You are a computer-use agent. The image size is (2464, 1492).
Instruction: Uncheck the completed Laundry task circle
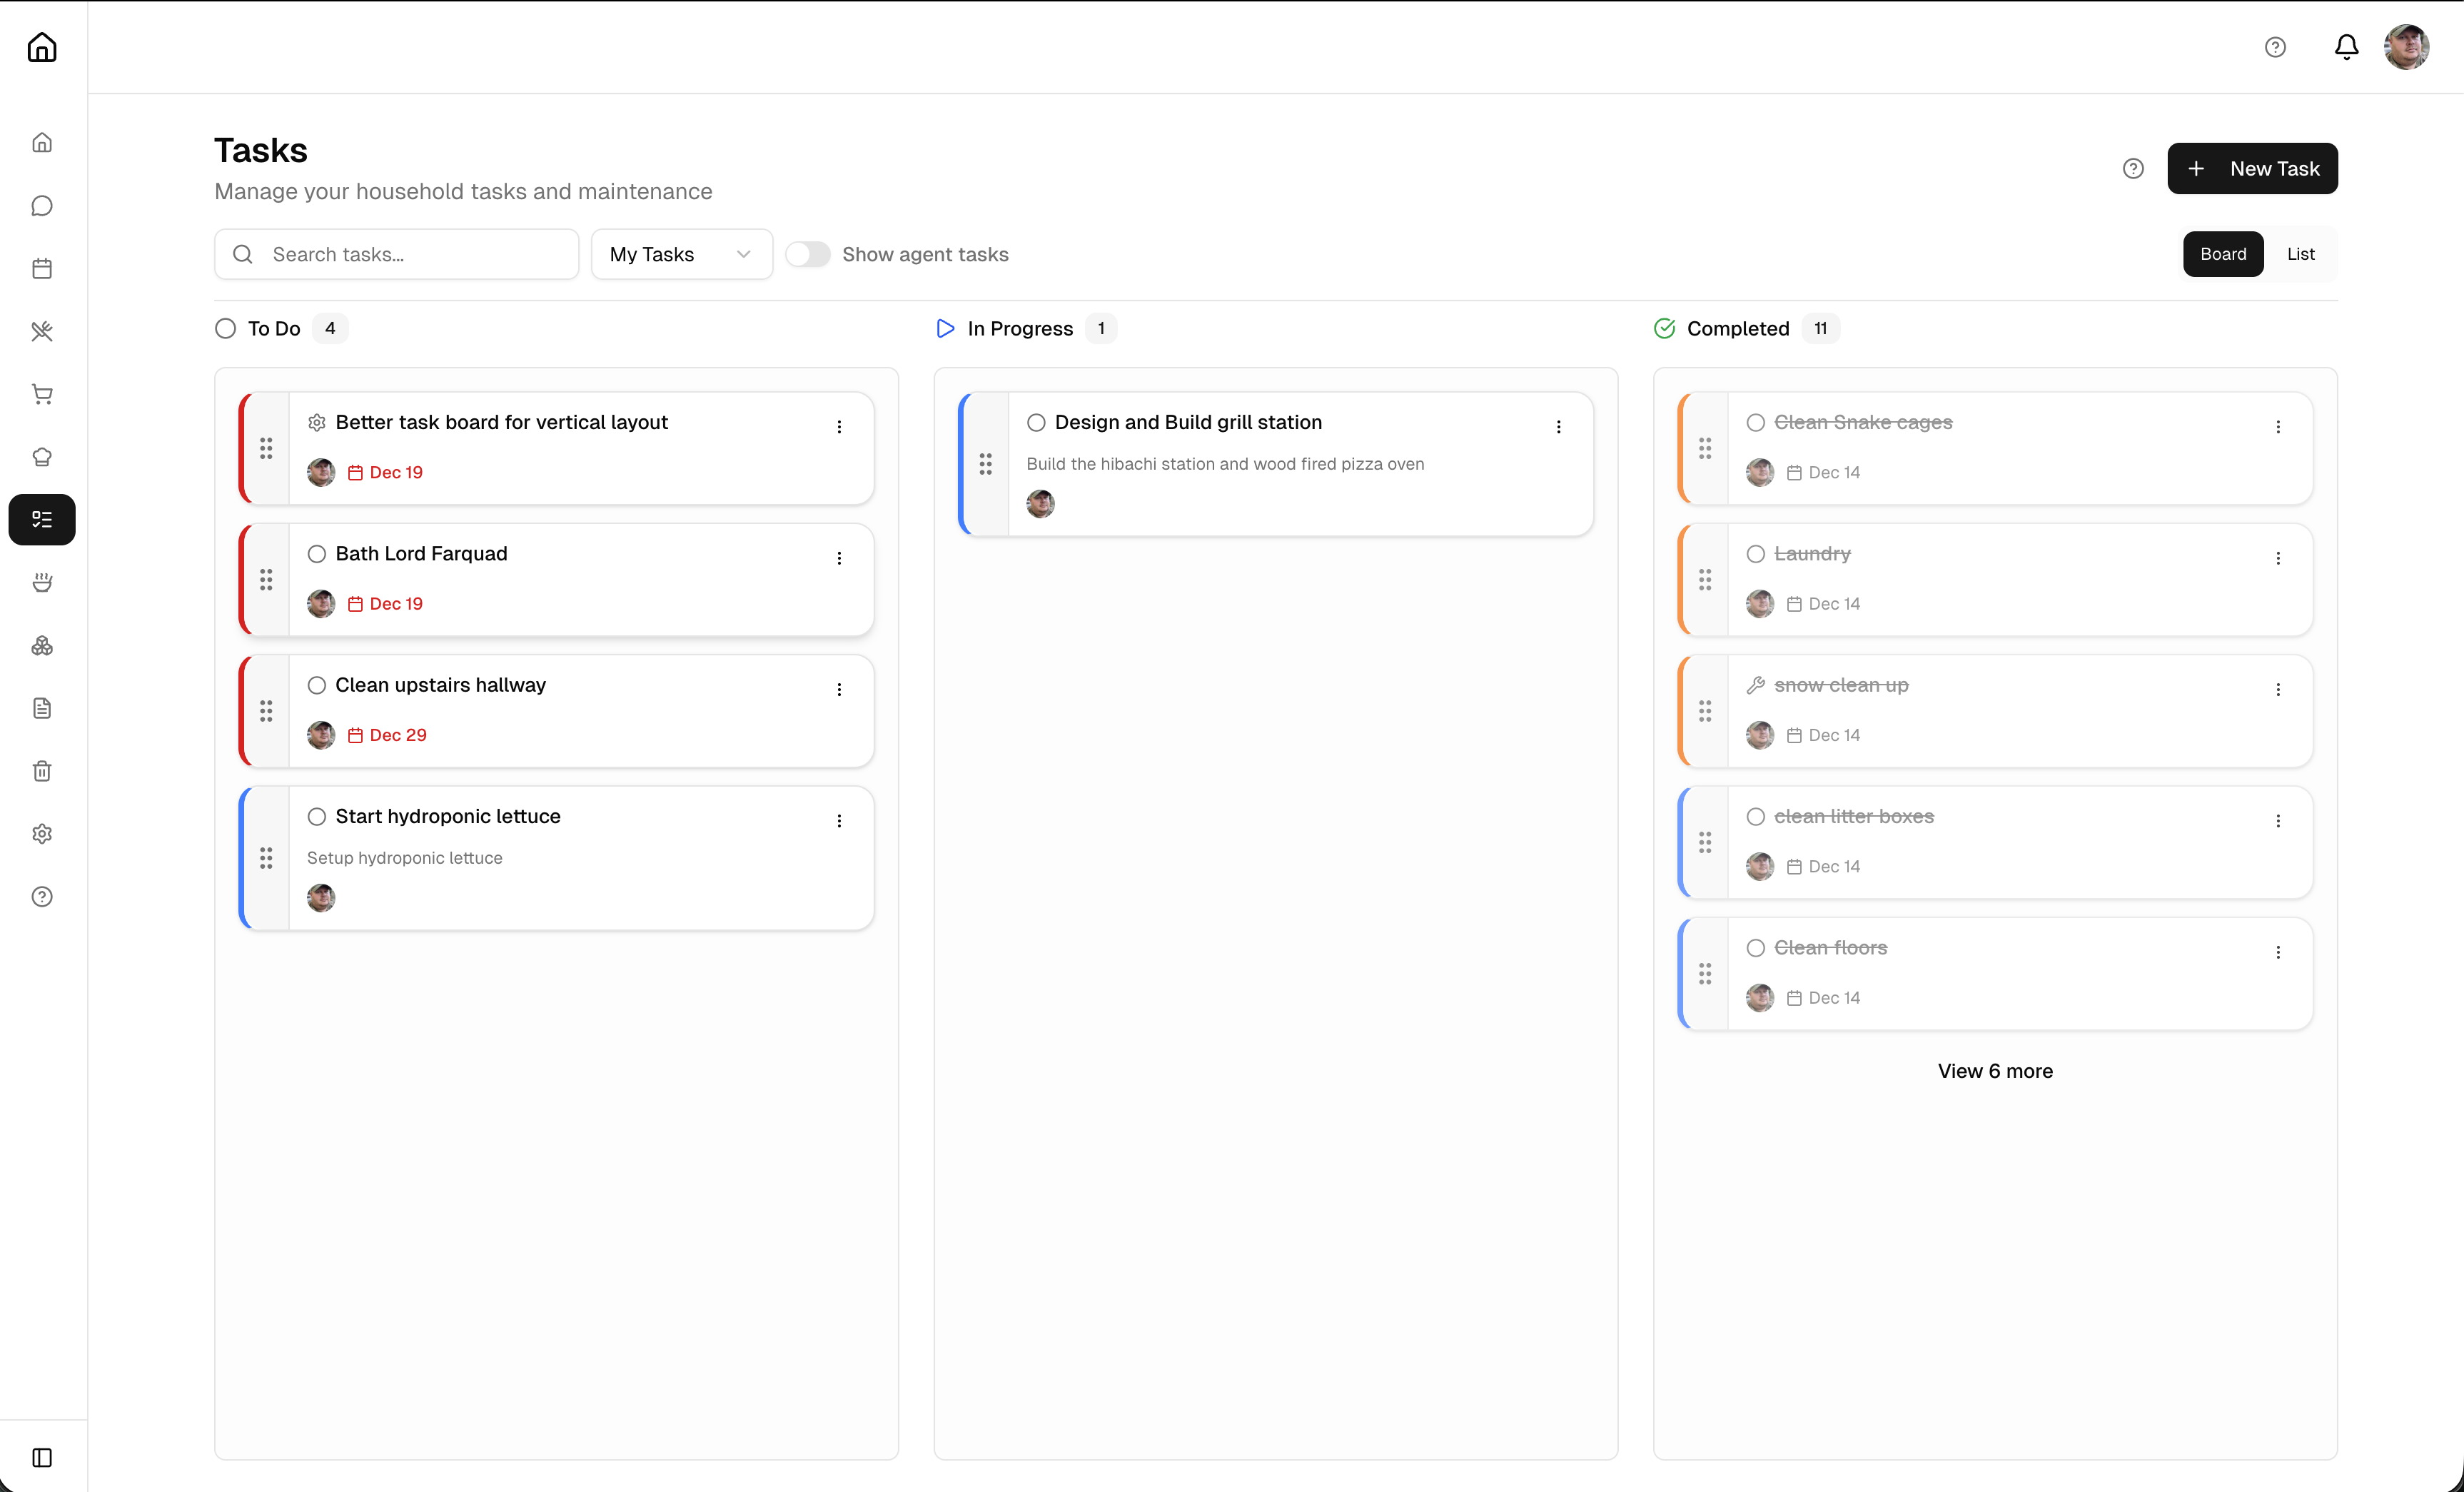pyautogui.click(x=1755, y=554)
